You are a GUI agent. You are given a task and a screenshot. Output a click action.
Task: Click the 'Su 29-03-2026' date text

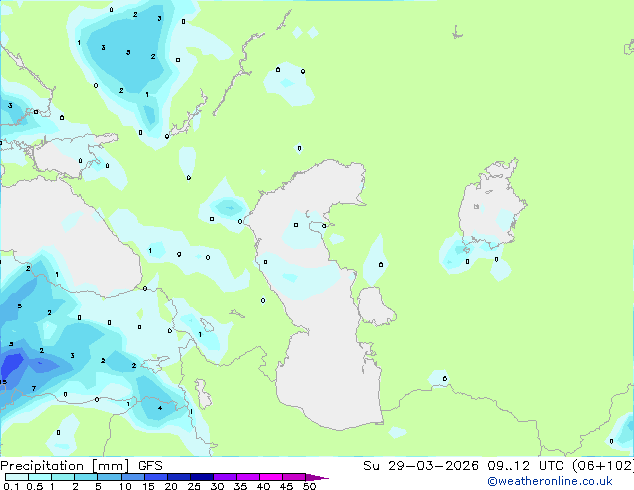click(x=421, y=466)
